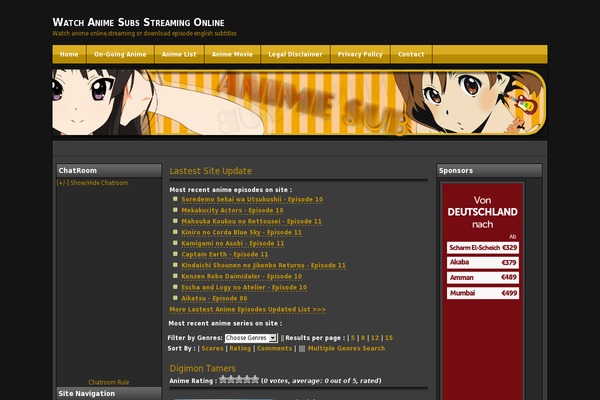Sort anime series by Scores
Image resolution: width=600 pixels, height=400 pixels.
[x=212, y=348]
